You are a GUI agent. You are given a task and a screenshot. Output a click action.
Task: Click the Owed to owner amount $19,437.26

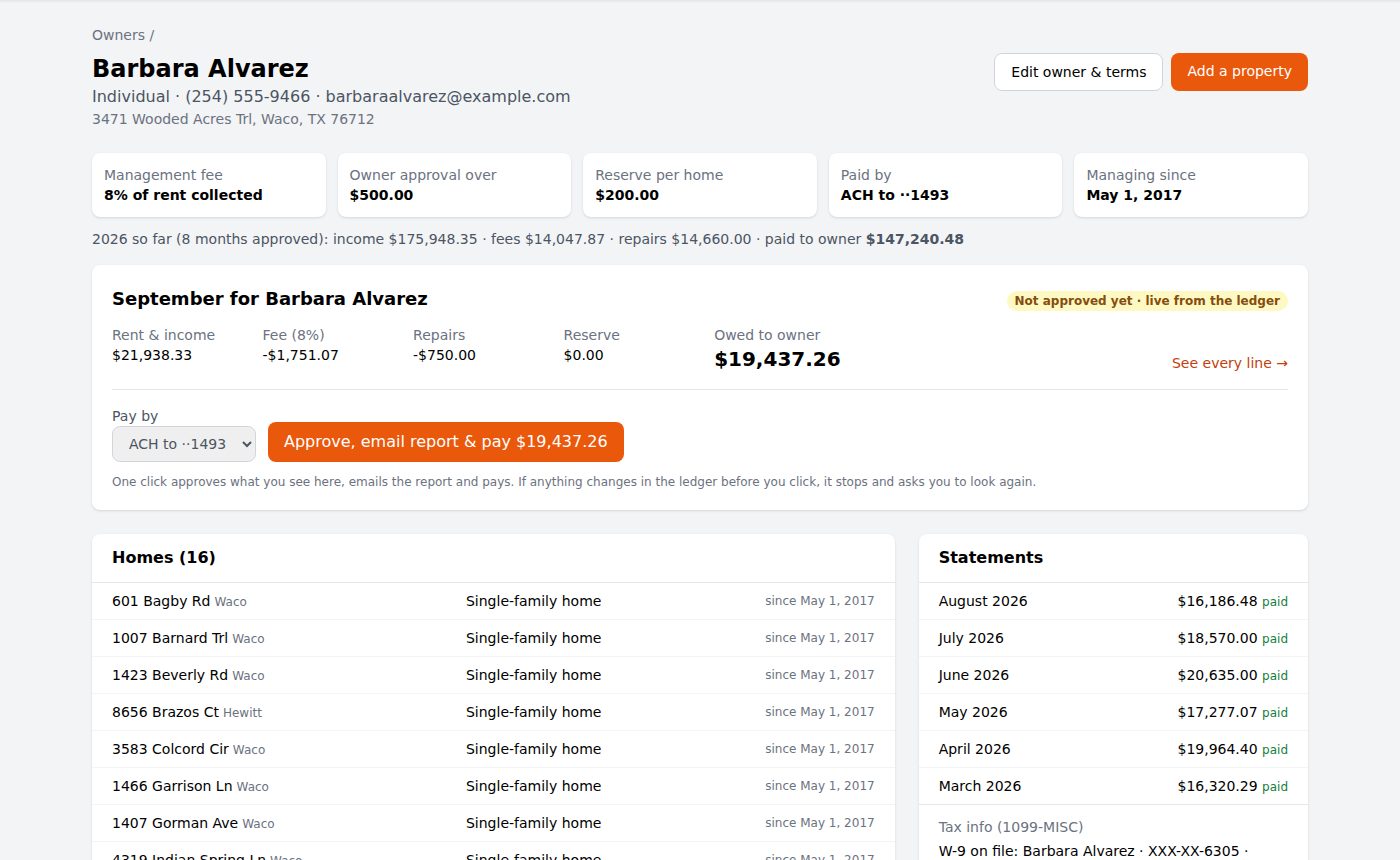click(x=777, y=359)
